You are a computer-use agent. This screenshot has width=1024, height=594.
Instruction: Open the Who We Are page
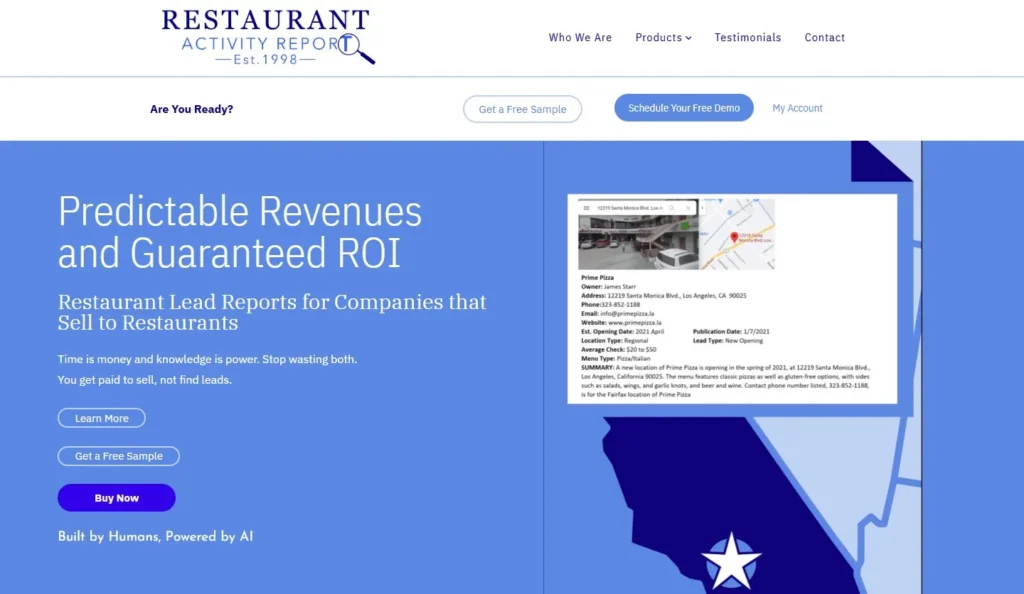[580, 37]
